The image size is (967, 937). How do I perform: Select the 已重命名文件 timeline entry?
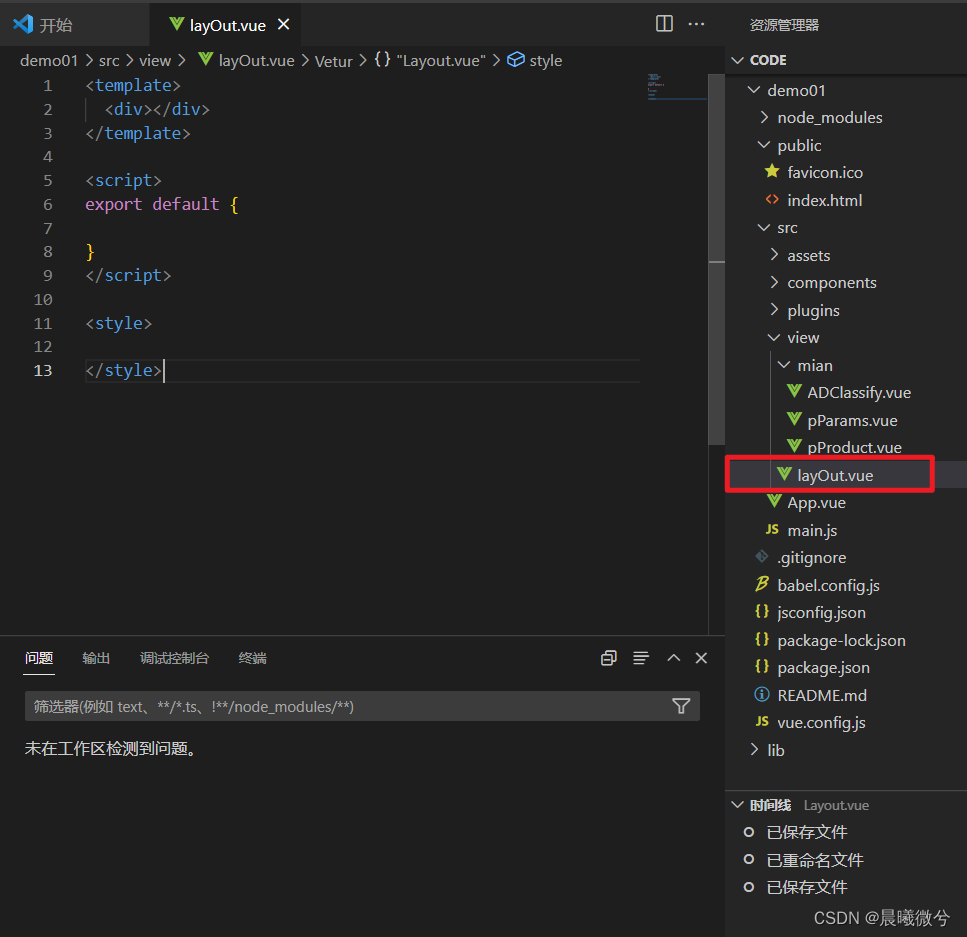(x=815, y=860)
